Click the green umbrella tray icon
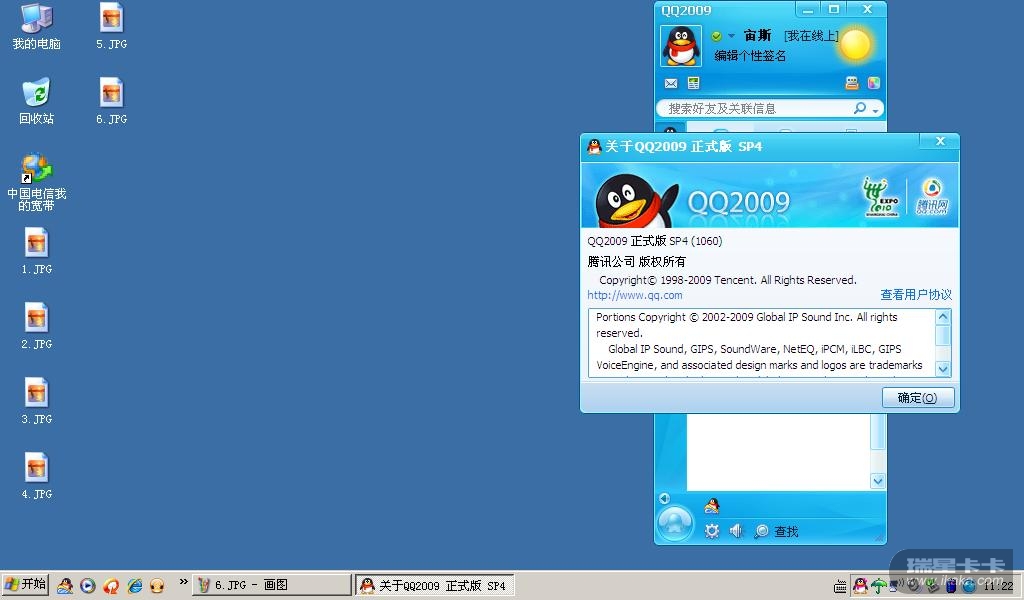The image size is (1024, 600). click(878, 586)
